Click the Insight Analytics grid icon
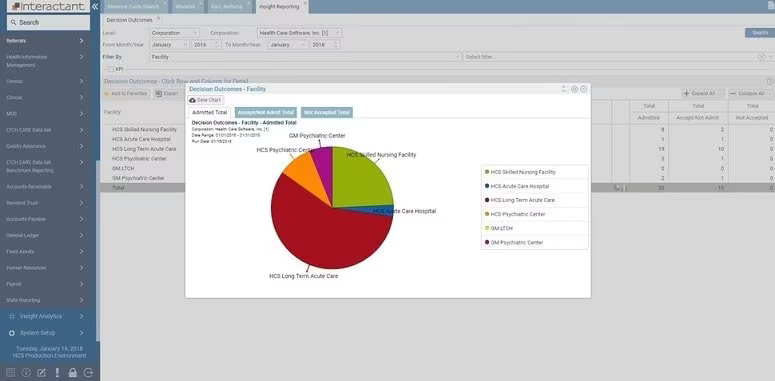The image size is (775, 381). coord(12,316)
